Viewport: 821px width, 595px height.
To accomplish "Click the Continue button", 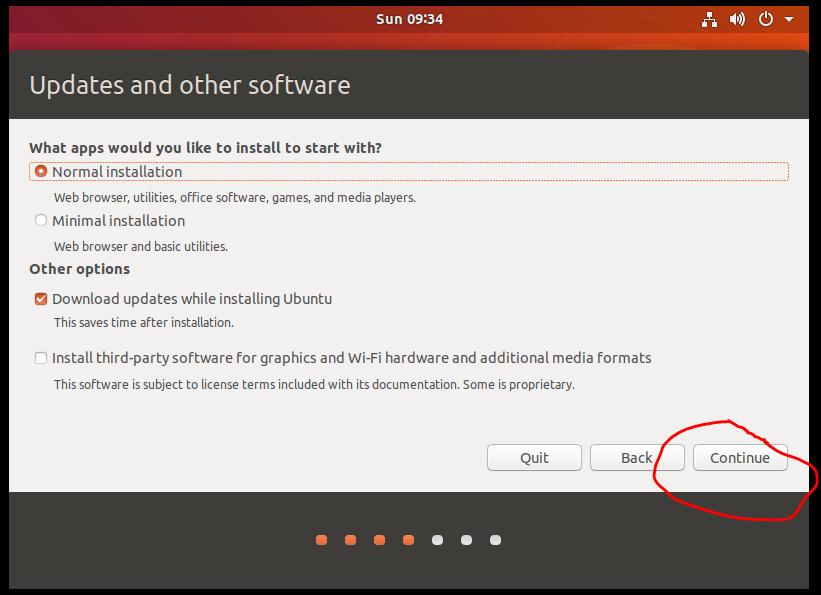I will click(x=740, y=457).
